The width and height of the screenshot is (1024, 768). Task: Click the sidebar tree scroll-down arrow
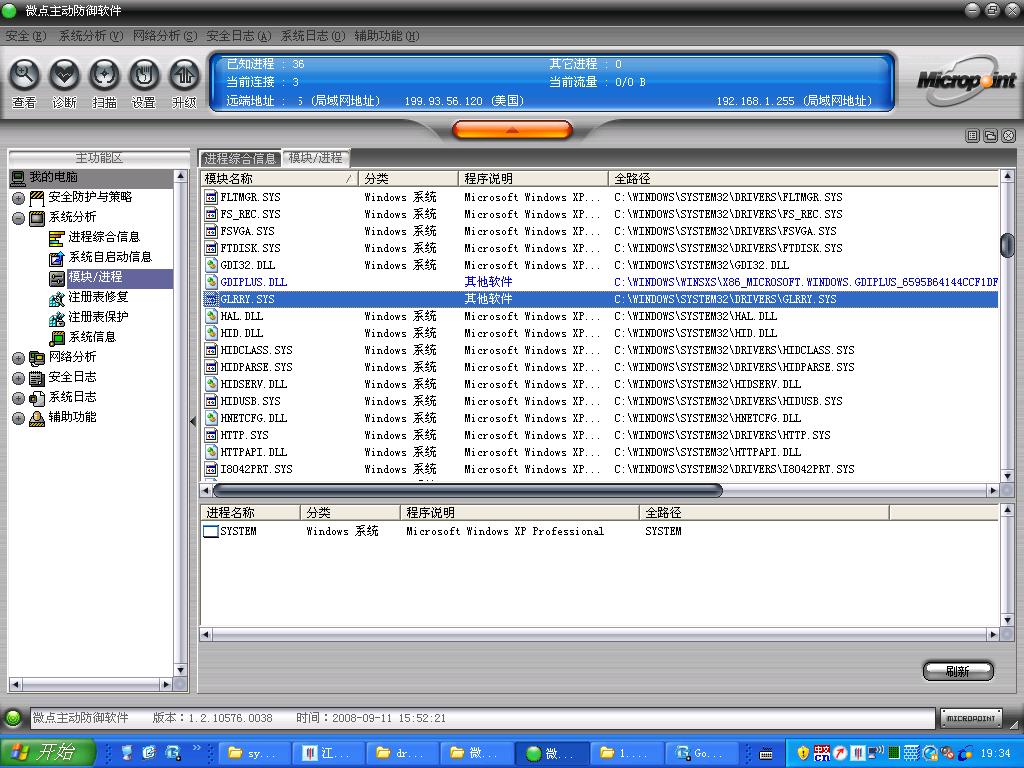[x=180, y=670]
